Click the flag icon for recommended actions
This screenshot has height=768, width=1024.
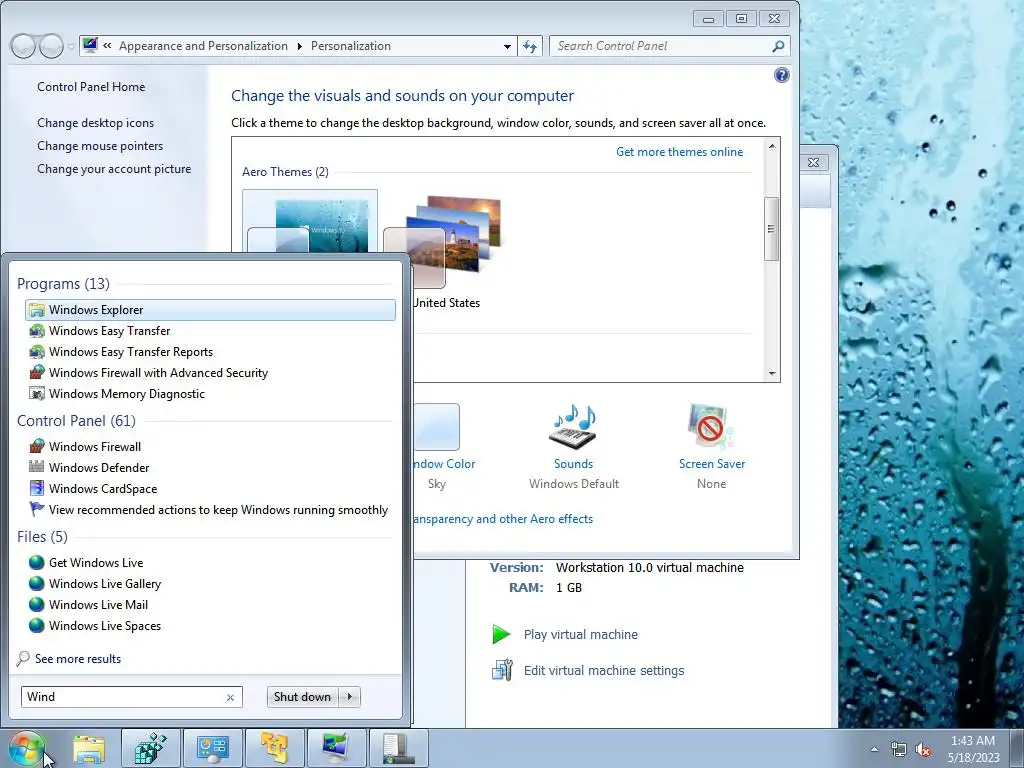37,509
